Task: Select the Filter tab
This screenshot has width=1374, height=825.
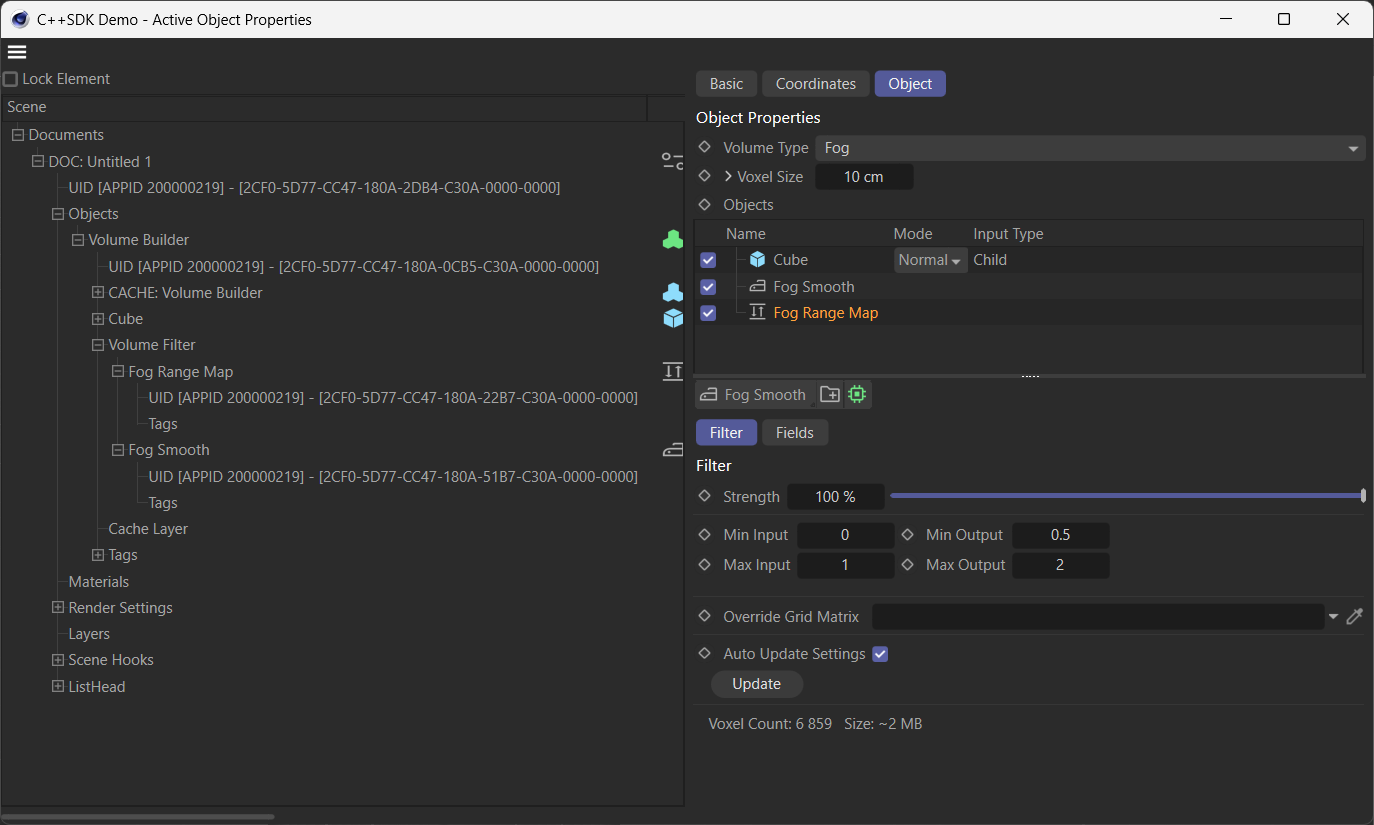Action: point(726,433)
